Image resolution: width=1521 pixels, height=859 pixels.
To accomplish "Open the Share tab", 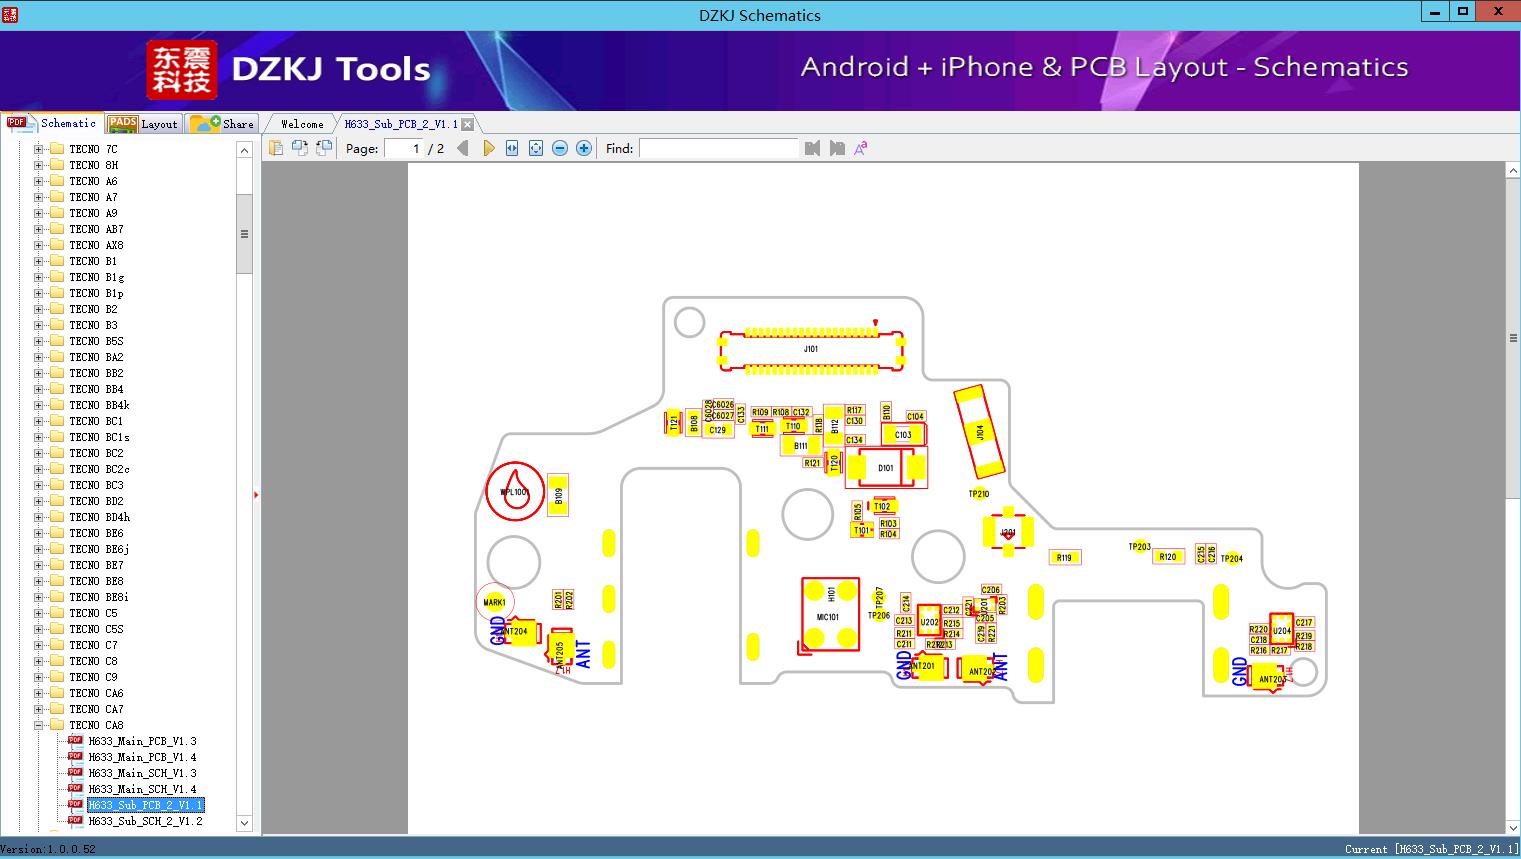I will coord(222,124).
